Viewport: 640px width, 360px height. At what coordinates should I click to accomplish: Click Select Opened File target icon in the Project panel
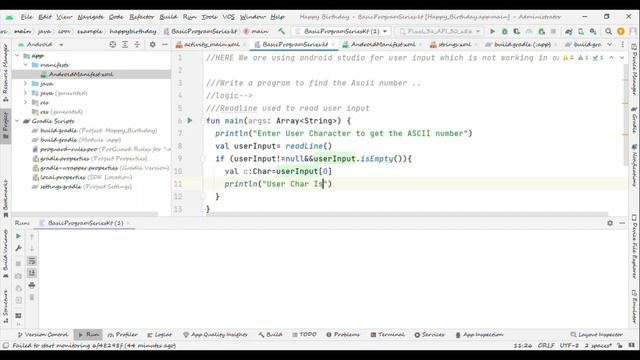[x=113, y=44]
